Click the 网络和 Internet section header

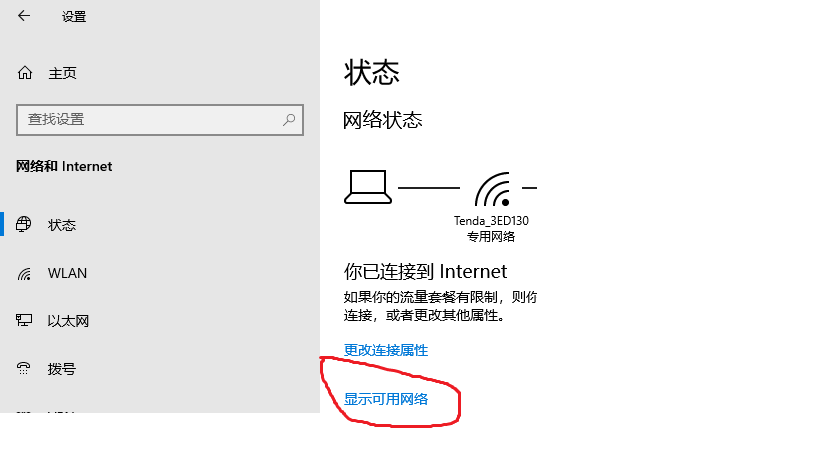pyautogui.click(x=64, y=166)
